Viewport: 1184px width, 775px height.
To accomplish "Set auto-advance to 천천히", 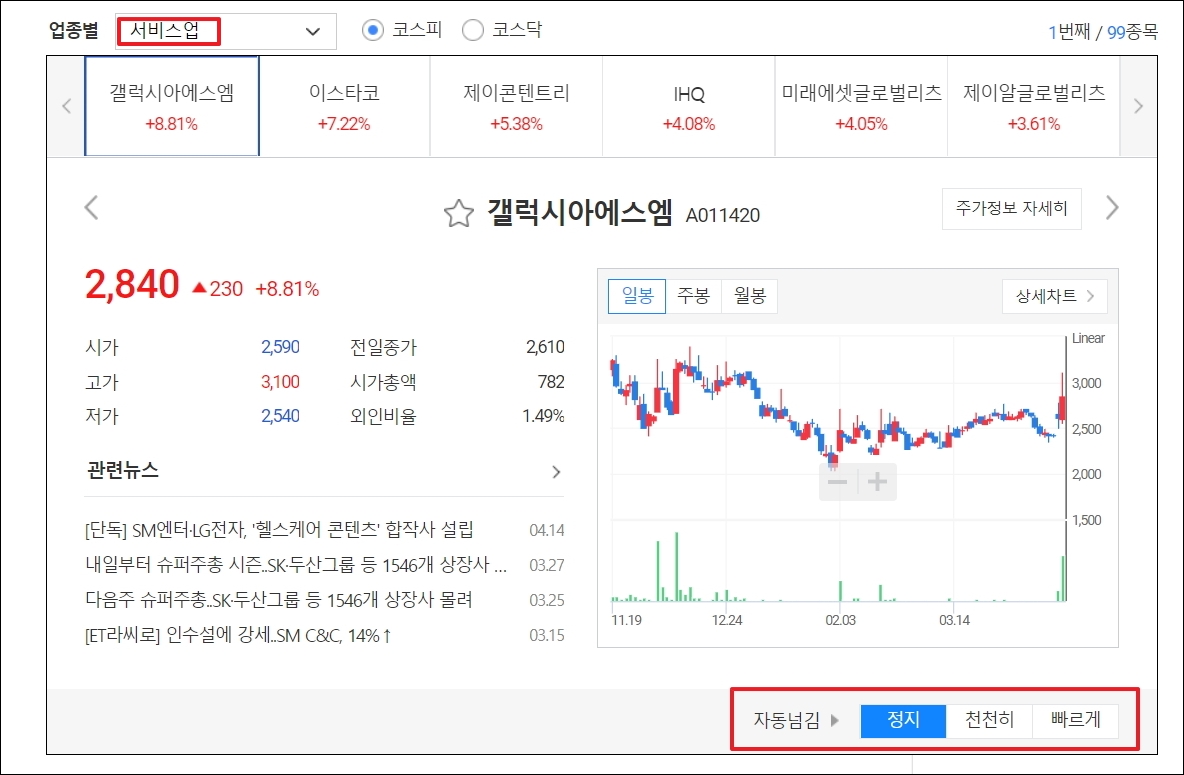I will (989, 721).
